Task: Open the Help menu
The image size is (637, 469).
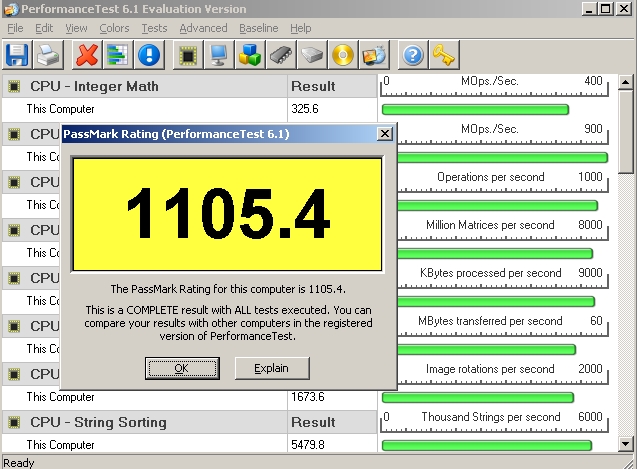Action: click(x=301, y=28)
